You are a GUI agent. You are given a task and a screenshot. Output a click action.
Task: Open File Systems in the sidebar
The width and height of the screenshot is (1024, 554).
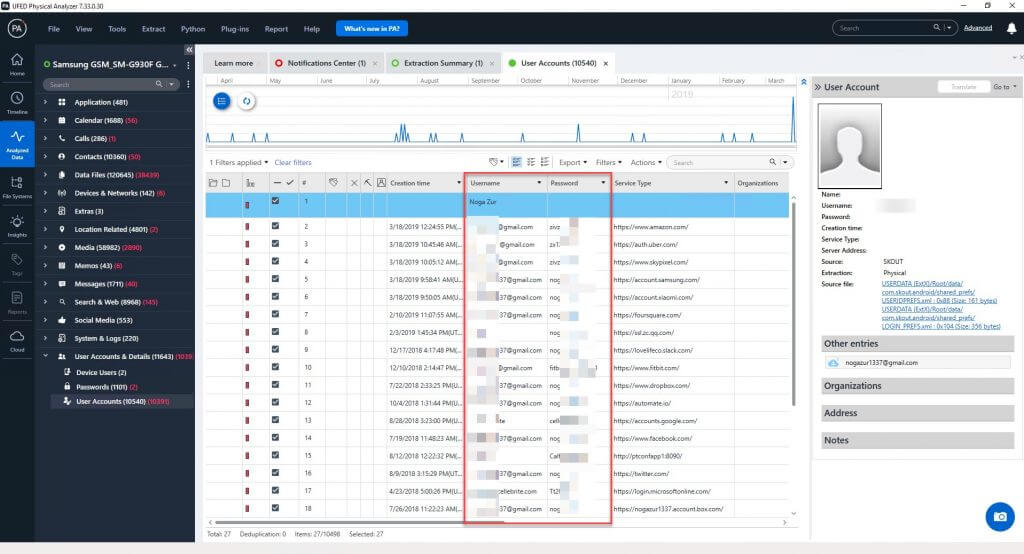17,186
